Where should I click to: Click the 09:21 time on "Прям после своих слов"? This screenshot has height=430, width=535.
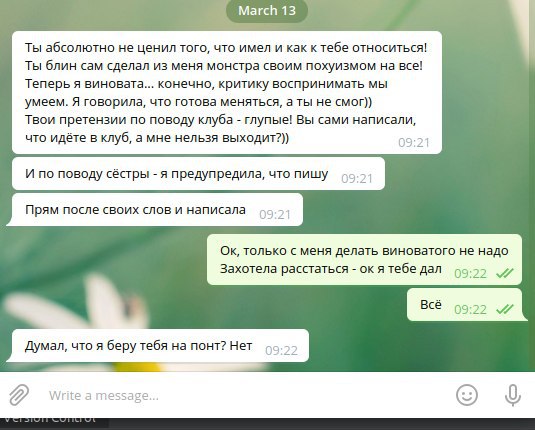(275, 214)
